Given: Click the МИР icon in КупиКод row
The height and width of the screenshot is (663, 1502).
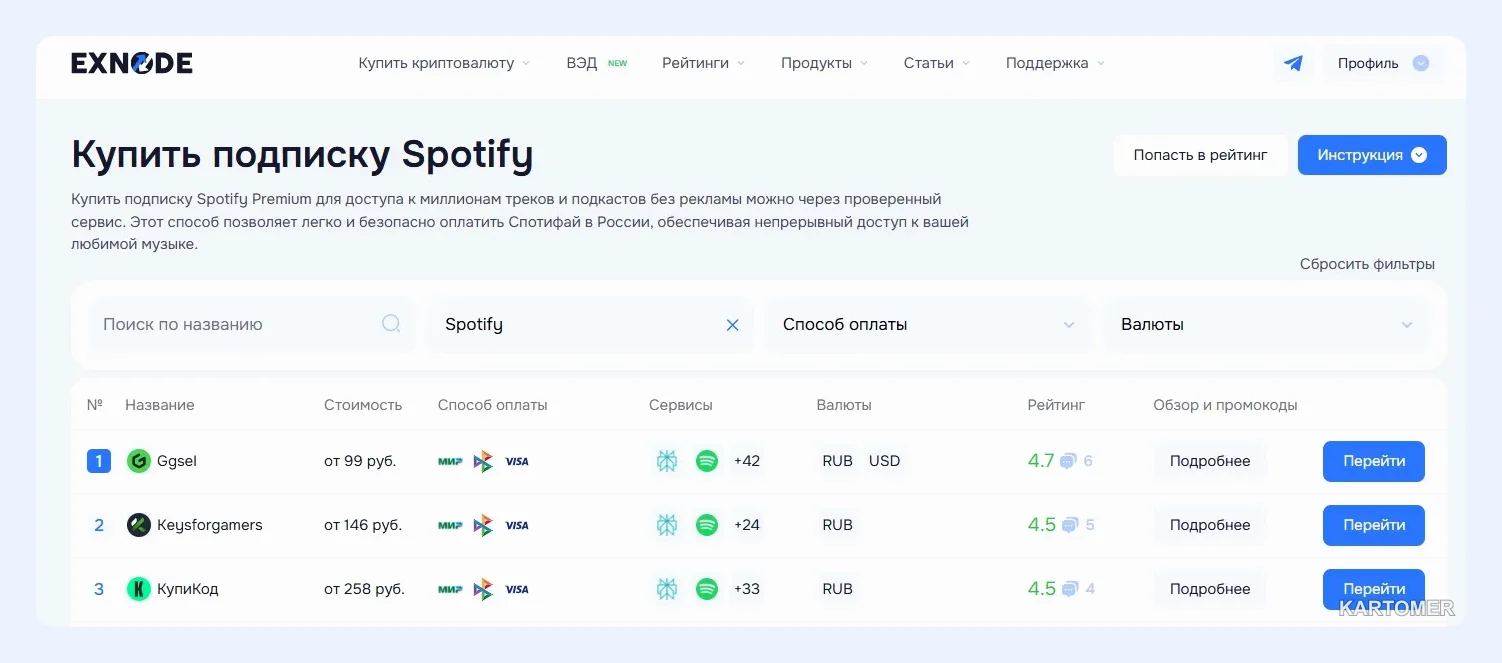Looking at the screenshot, I should coord(450,589).
